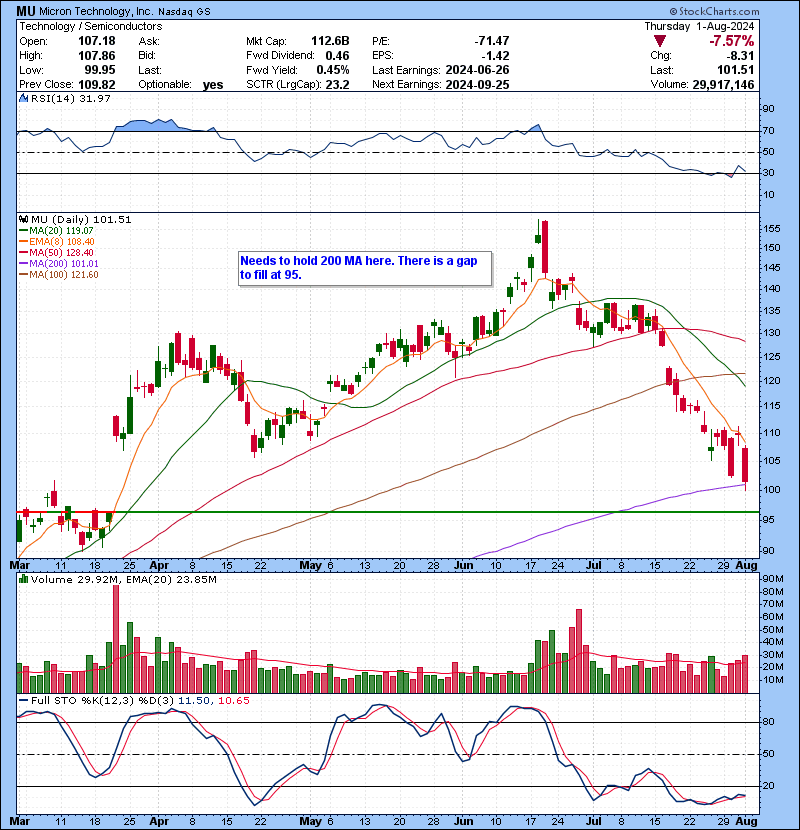Select the EMA(8) 108.40 legend entry
The height and width of the screenshot is (830, 800).
point(57,242)
